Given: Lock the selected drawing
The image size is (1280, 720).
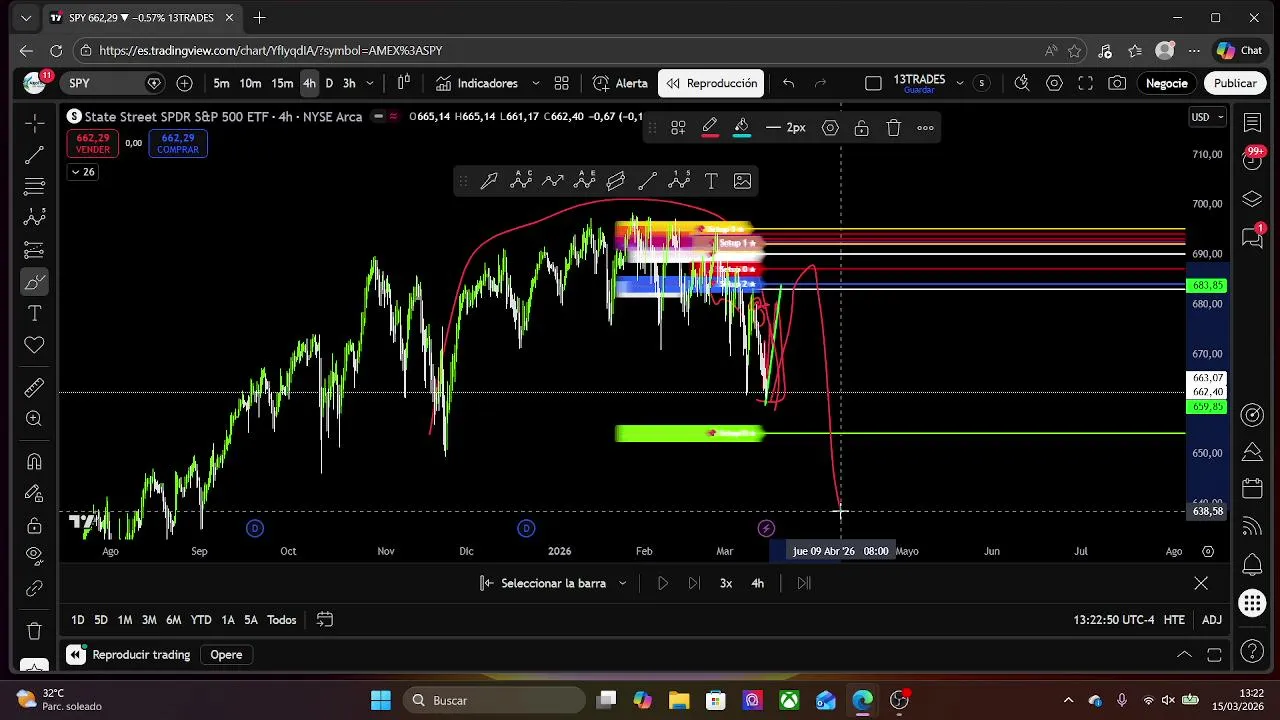Looking at the screenshot, I should (x=861, y=127).
